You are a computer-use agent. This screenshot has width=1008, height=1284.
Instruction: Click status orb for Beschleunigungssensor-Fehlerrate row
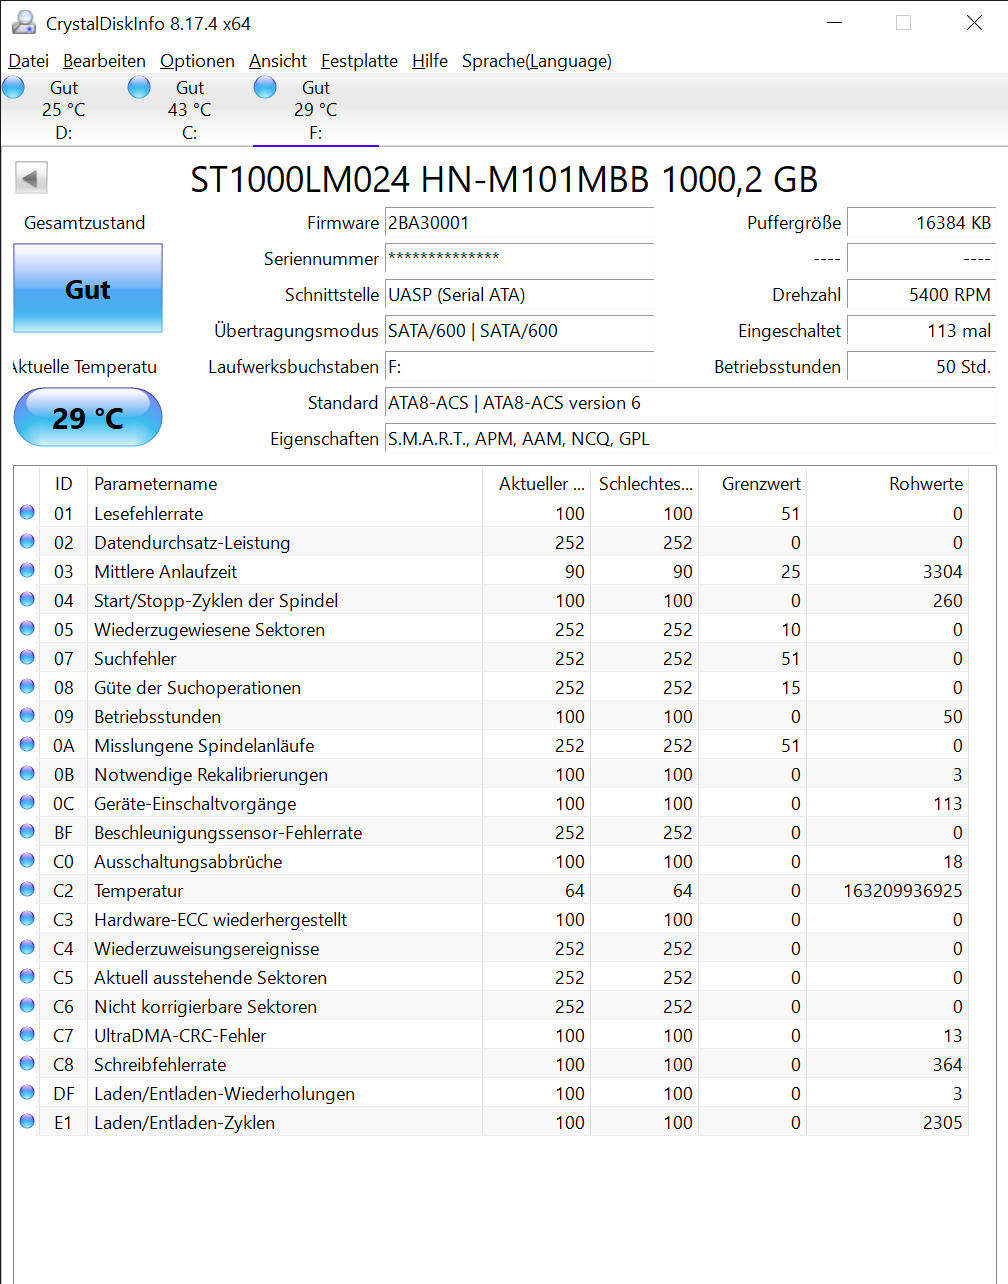click(27, 832)
